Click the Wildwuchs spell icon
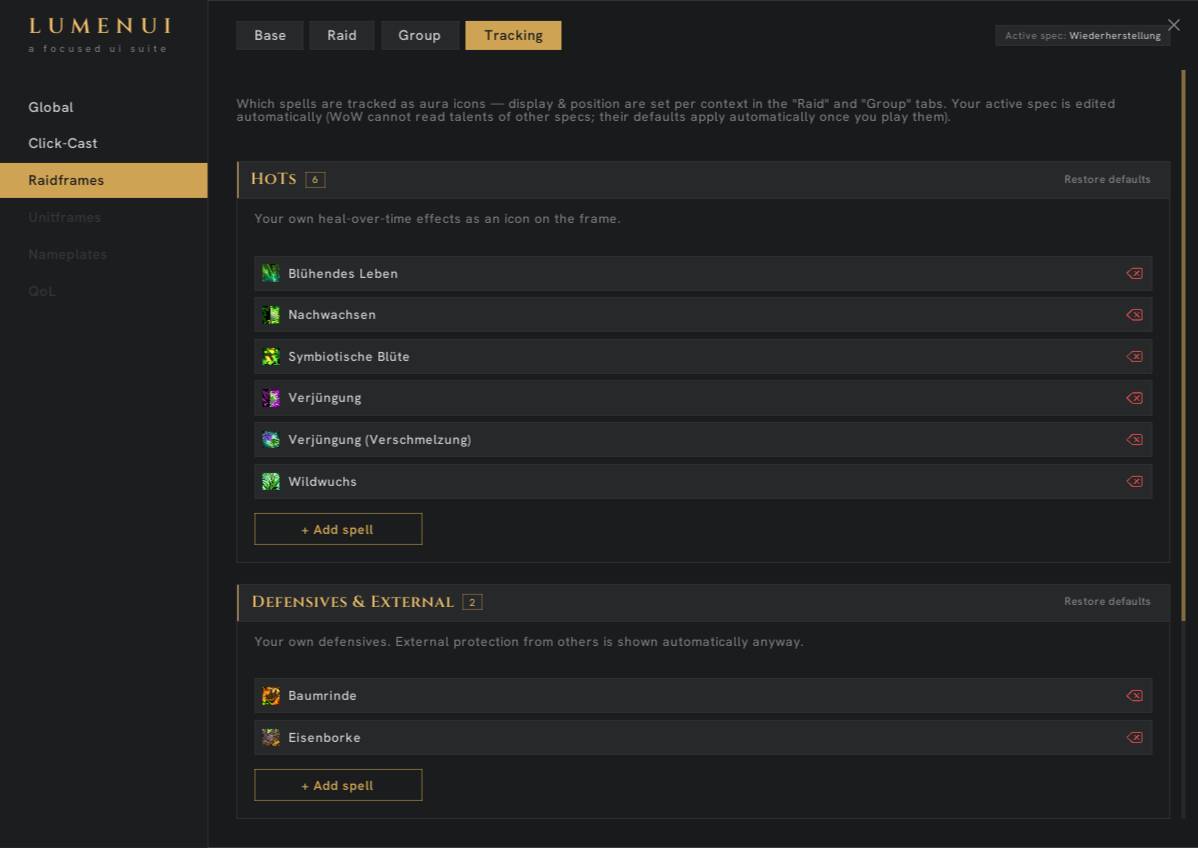 [x=270, y=481]
